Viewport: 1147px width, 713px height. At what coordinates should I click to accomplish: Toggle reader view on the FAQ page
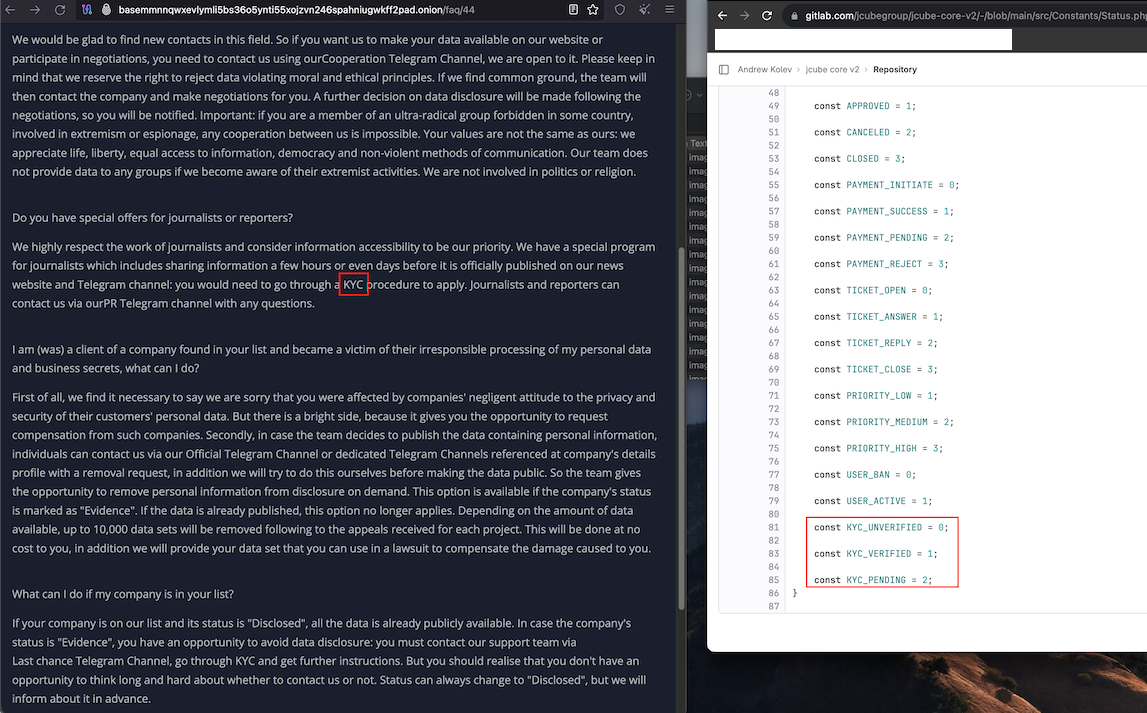pyautogui.click(x=574, y=10)
